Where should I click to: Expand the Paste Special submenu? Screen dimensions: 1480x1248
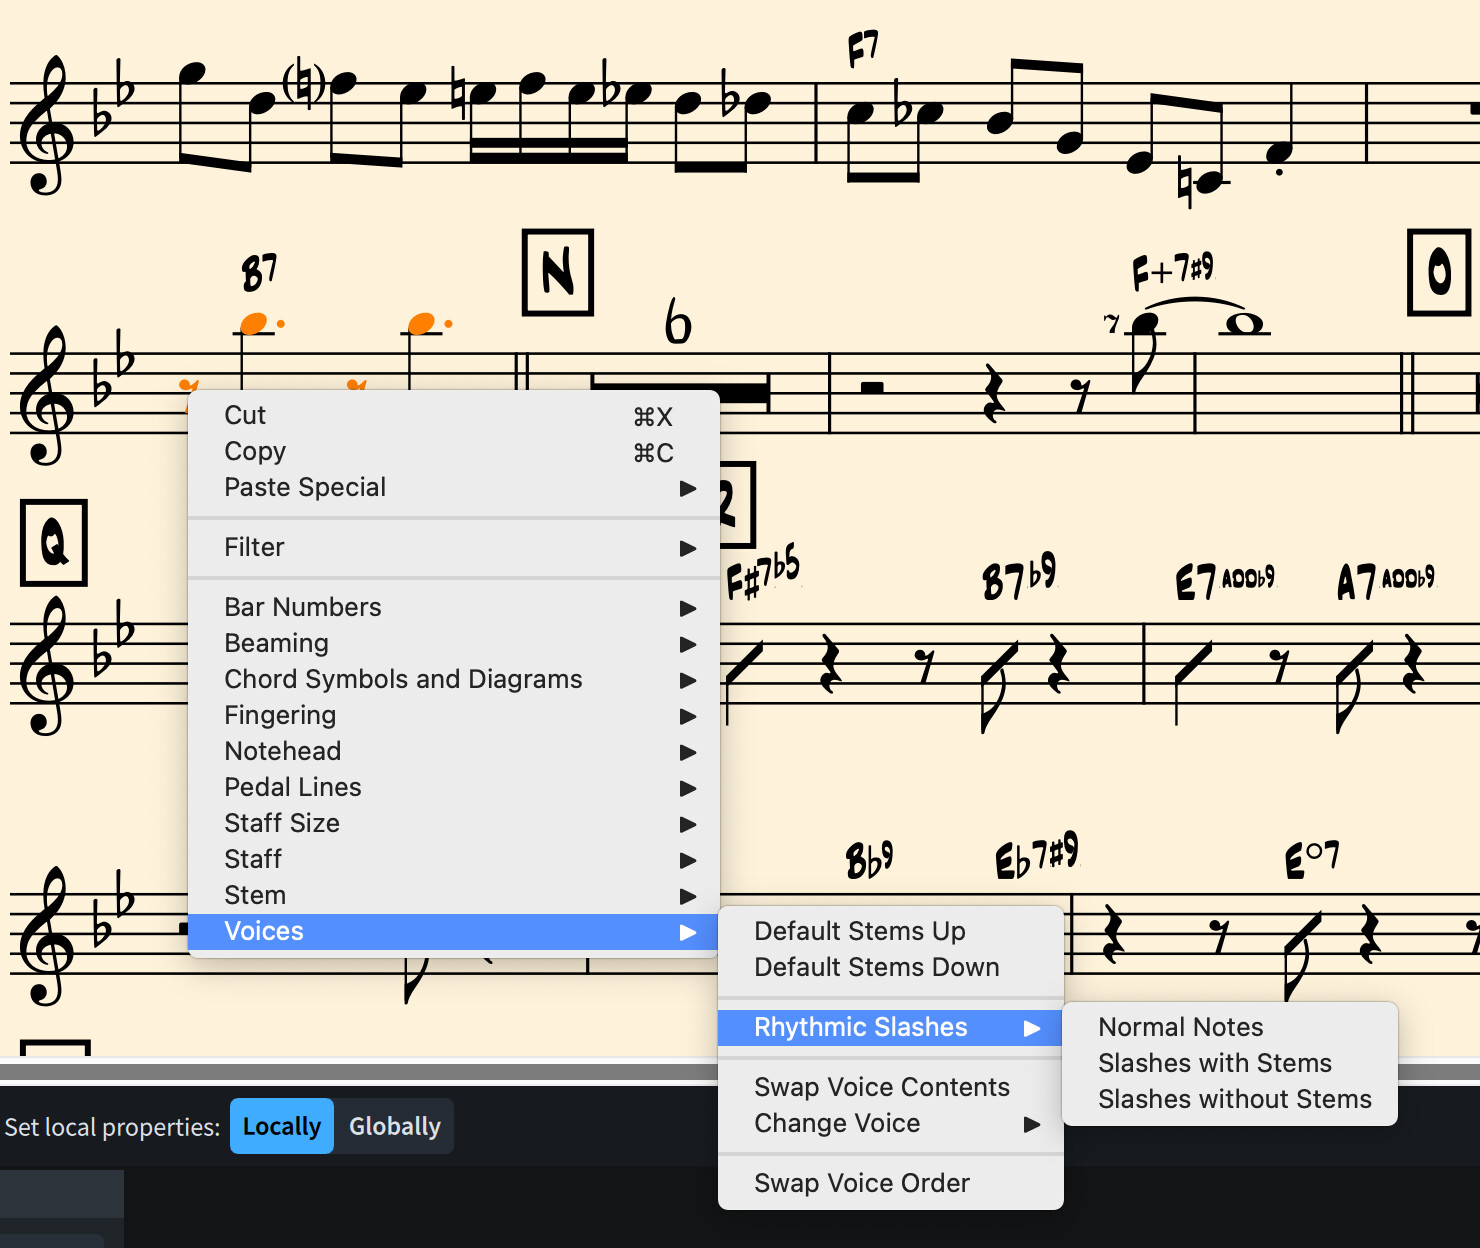pos(304,487)
